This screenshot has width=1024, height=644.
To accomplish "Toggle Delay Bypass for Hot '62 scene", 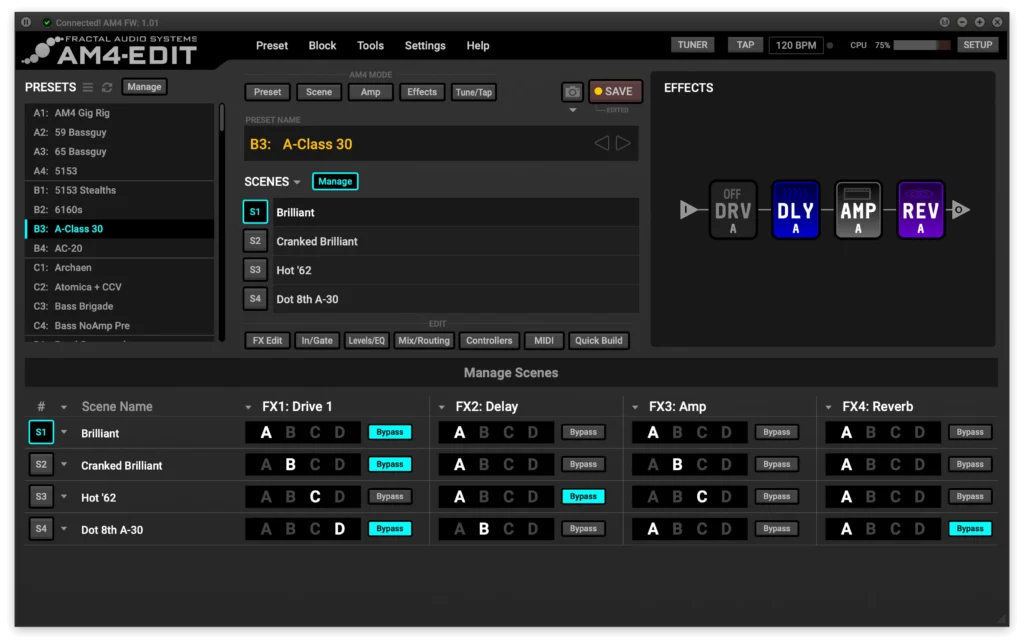I will (x=583, y=497).
